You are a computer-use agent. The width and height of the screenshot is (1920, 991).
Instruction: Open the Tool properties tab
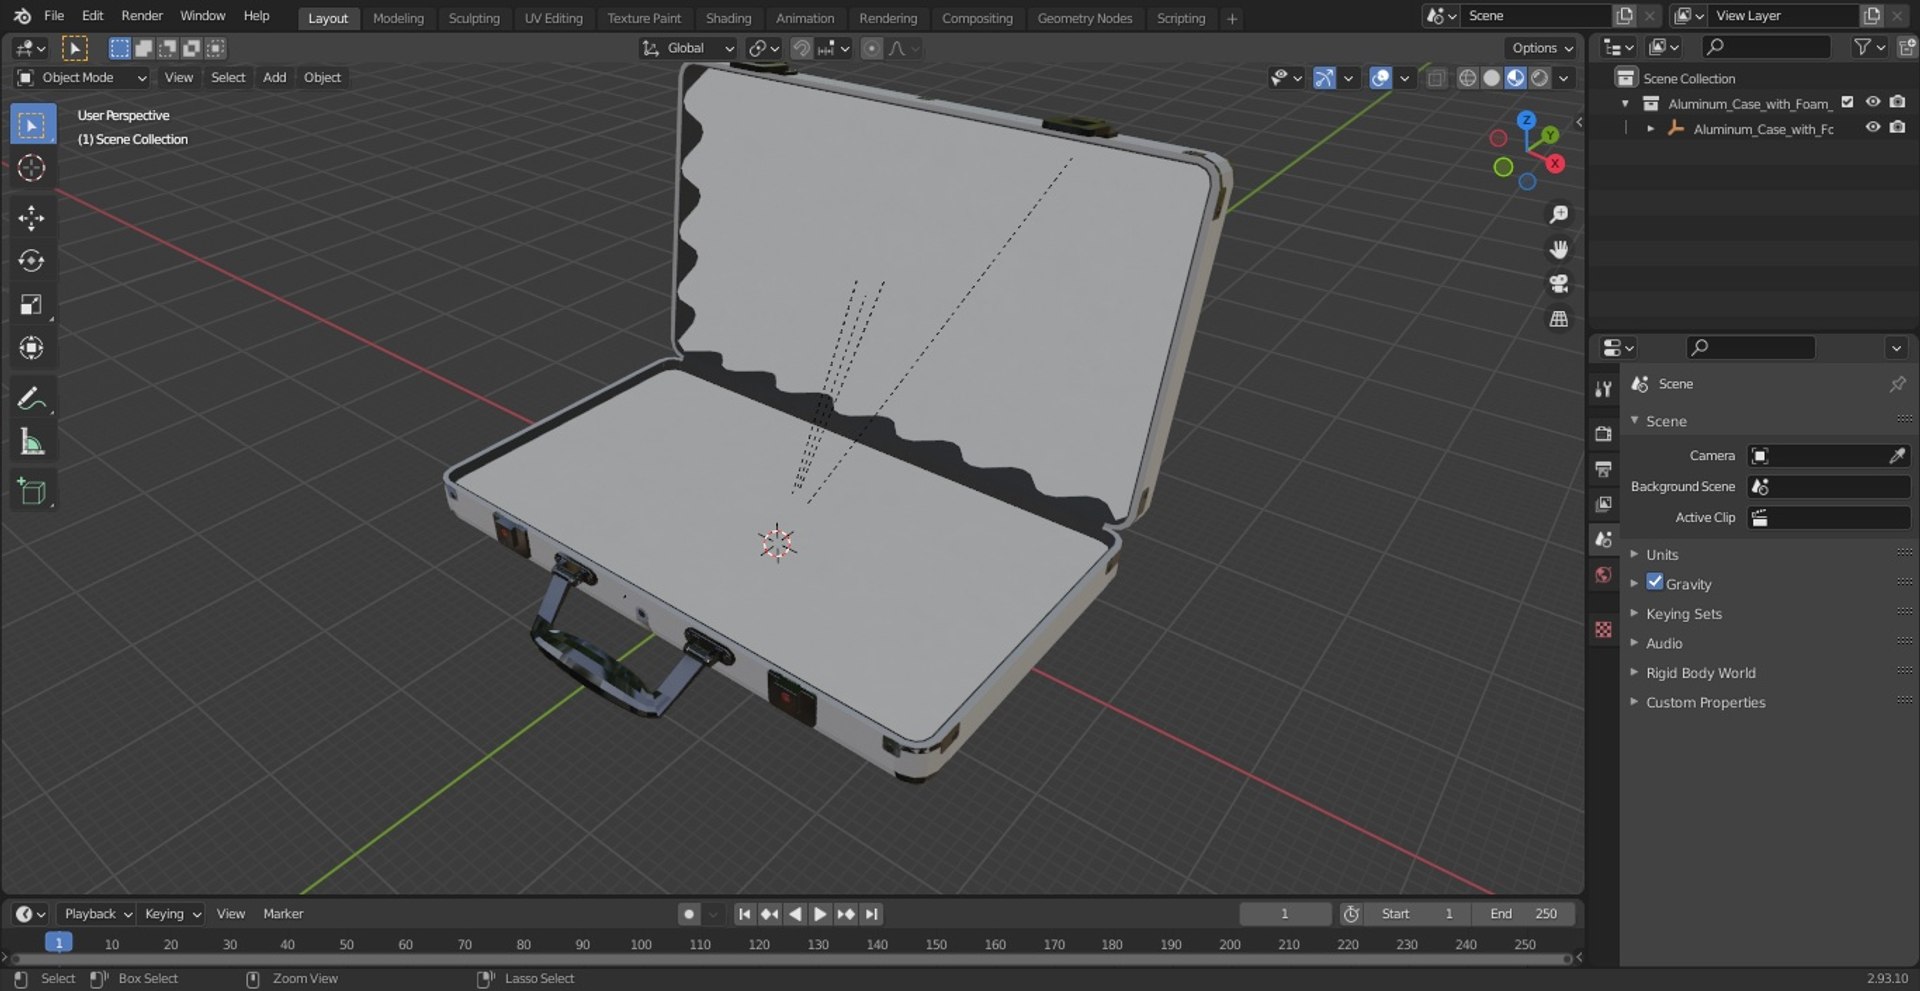pyautogui.click(x=1604, y=389)
